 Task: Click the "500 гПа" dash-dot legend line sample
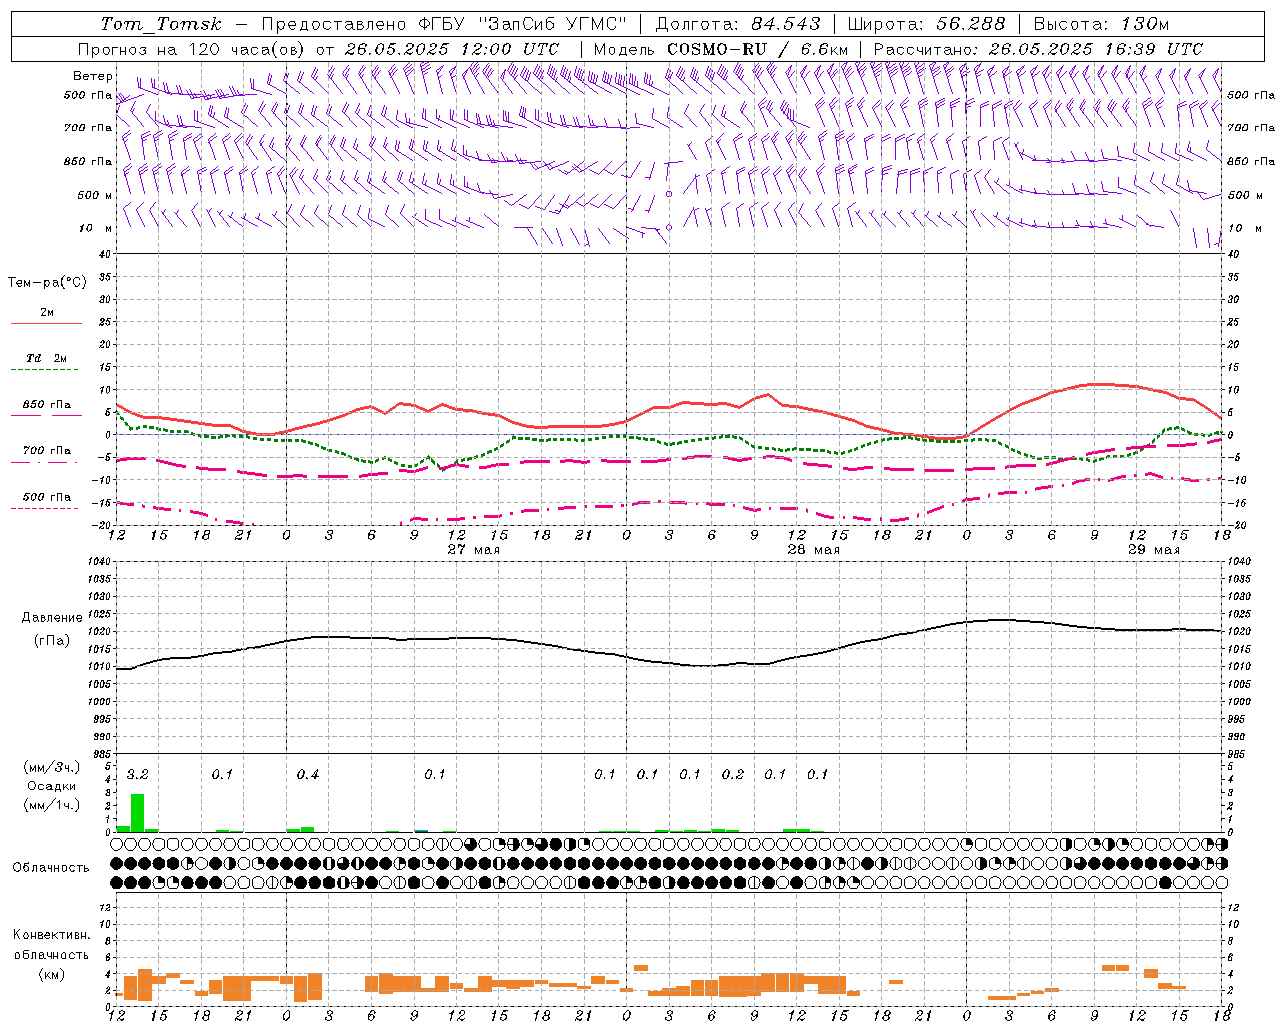[44, 508]
